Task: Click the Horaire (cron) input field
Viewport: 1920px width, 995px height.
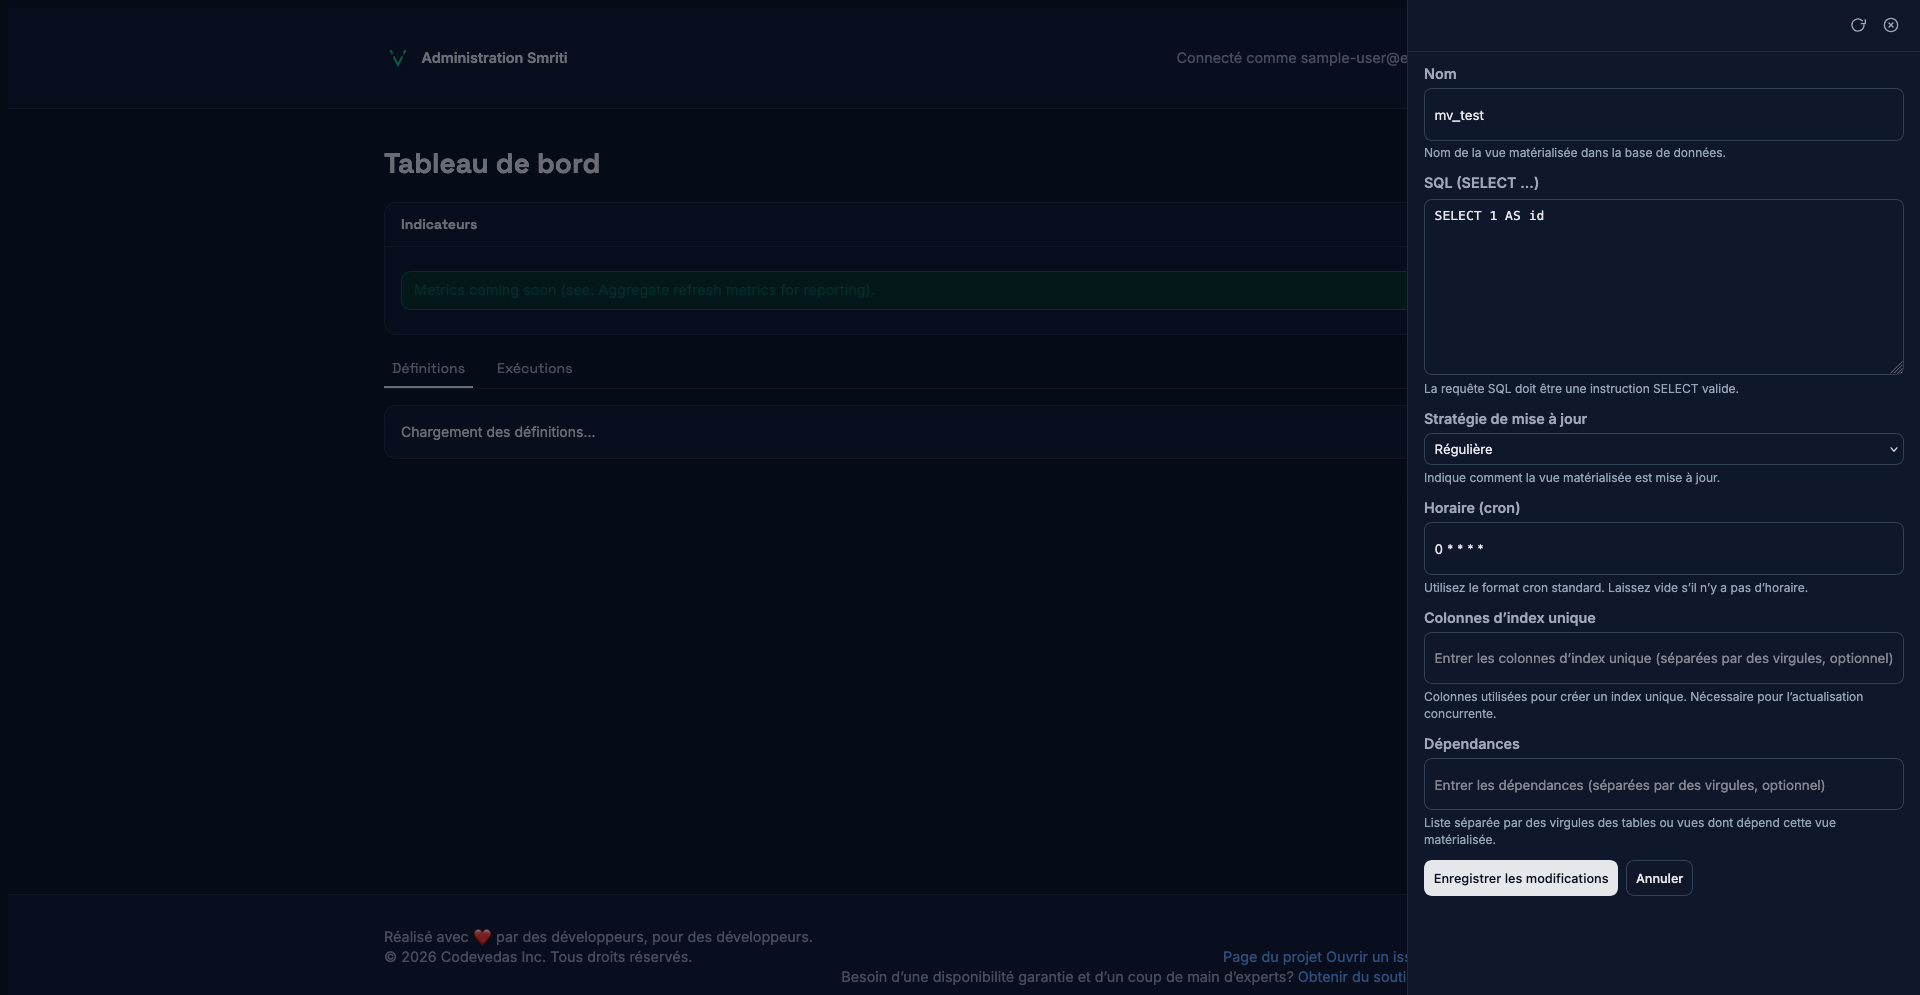Action: tap(1663, 549)
